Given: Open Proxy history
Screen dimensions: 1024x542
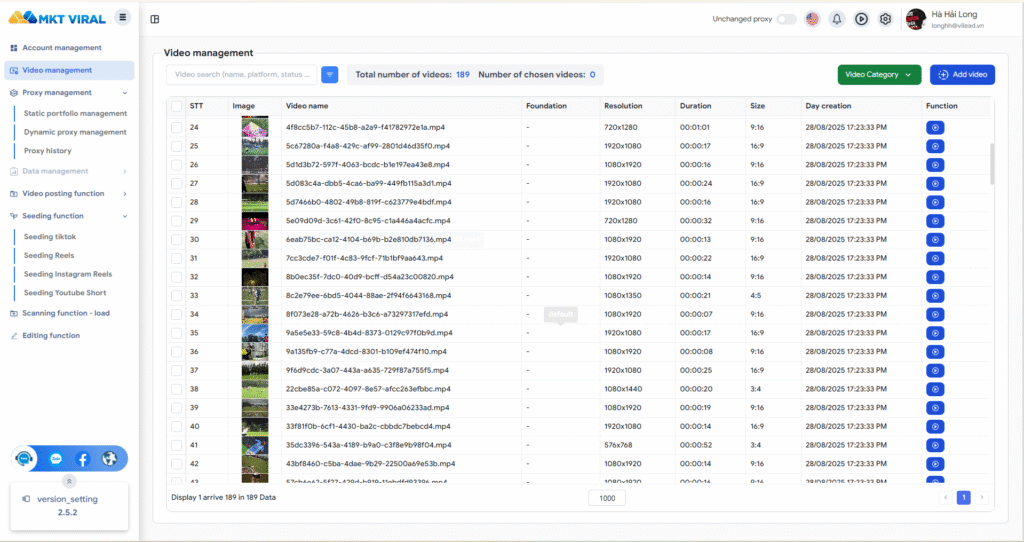Looking at the screenshot, I should pyautogui.click(x=48, y=150).
